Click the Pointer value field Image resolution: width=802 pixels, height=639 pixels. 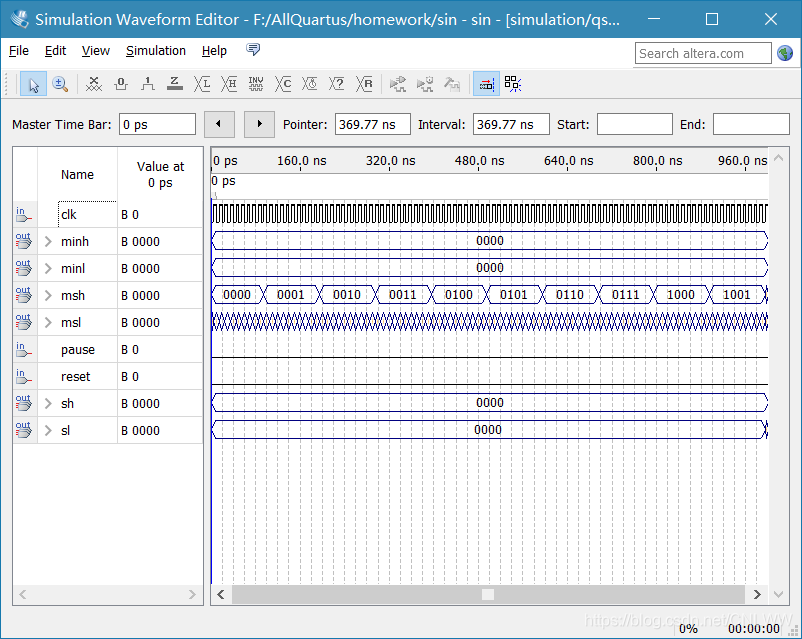tap(372, 124)
